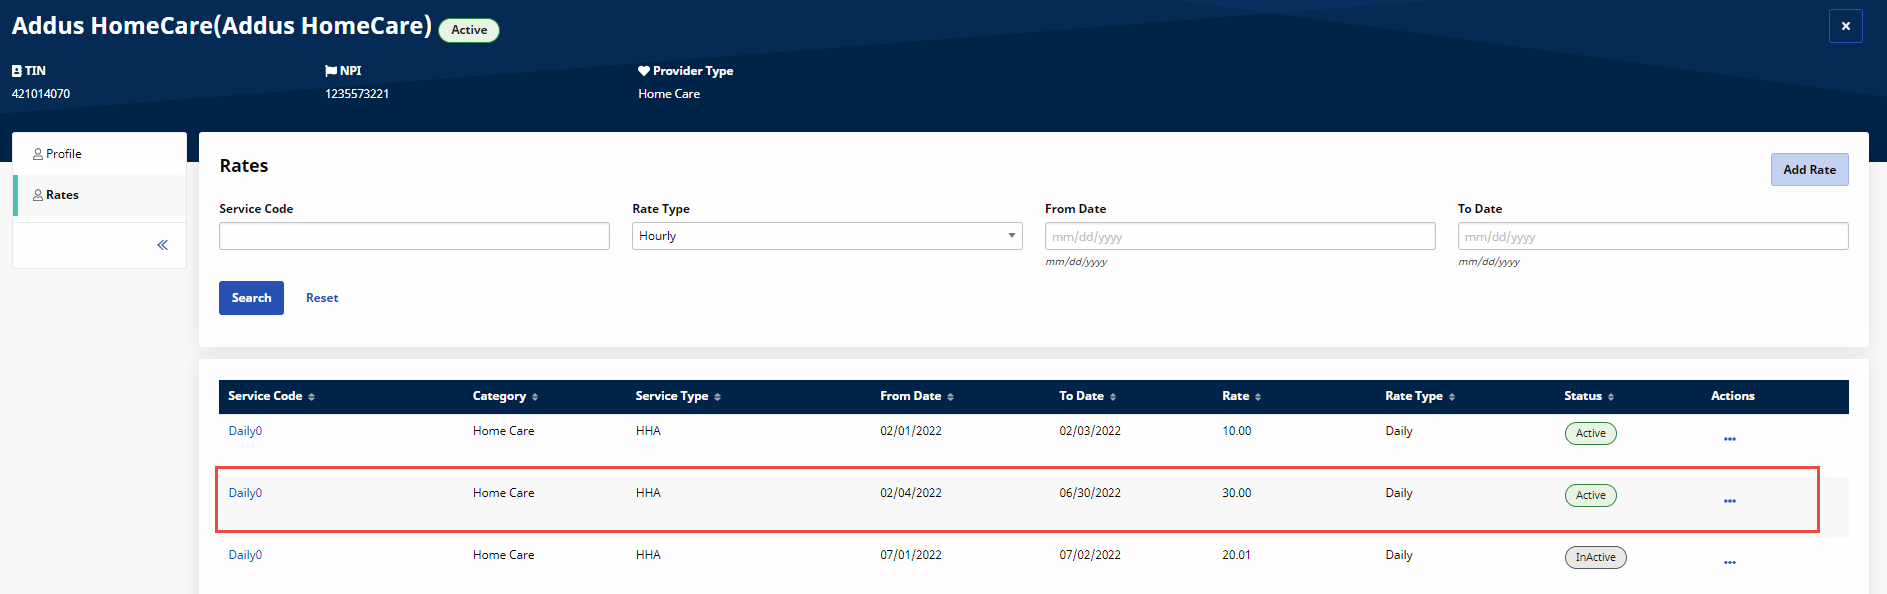Viewport: 1887px width, 594px height.
Task: Click the TIN badge icon
Action: [17, 71]
